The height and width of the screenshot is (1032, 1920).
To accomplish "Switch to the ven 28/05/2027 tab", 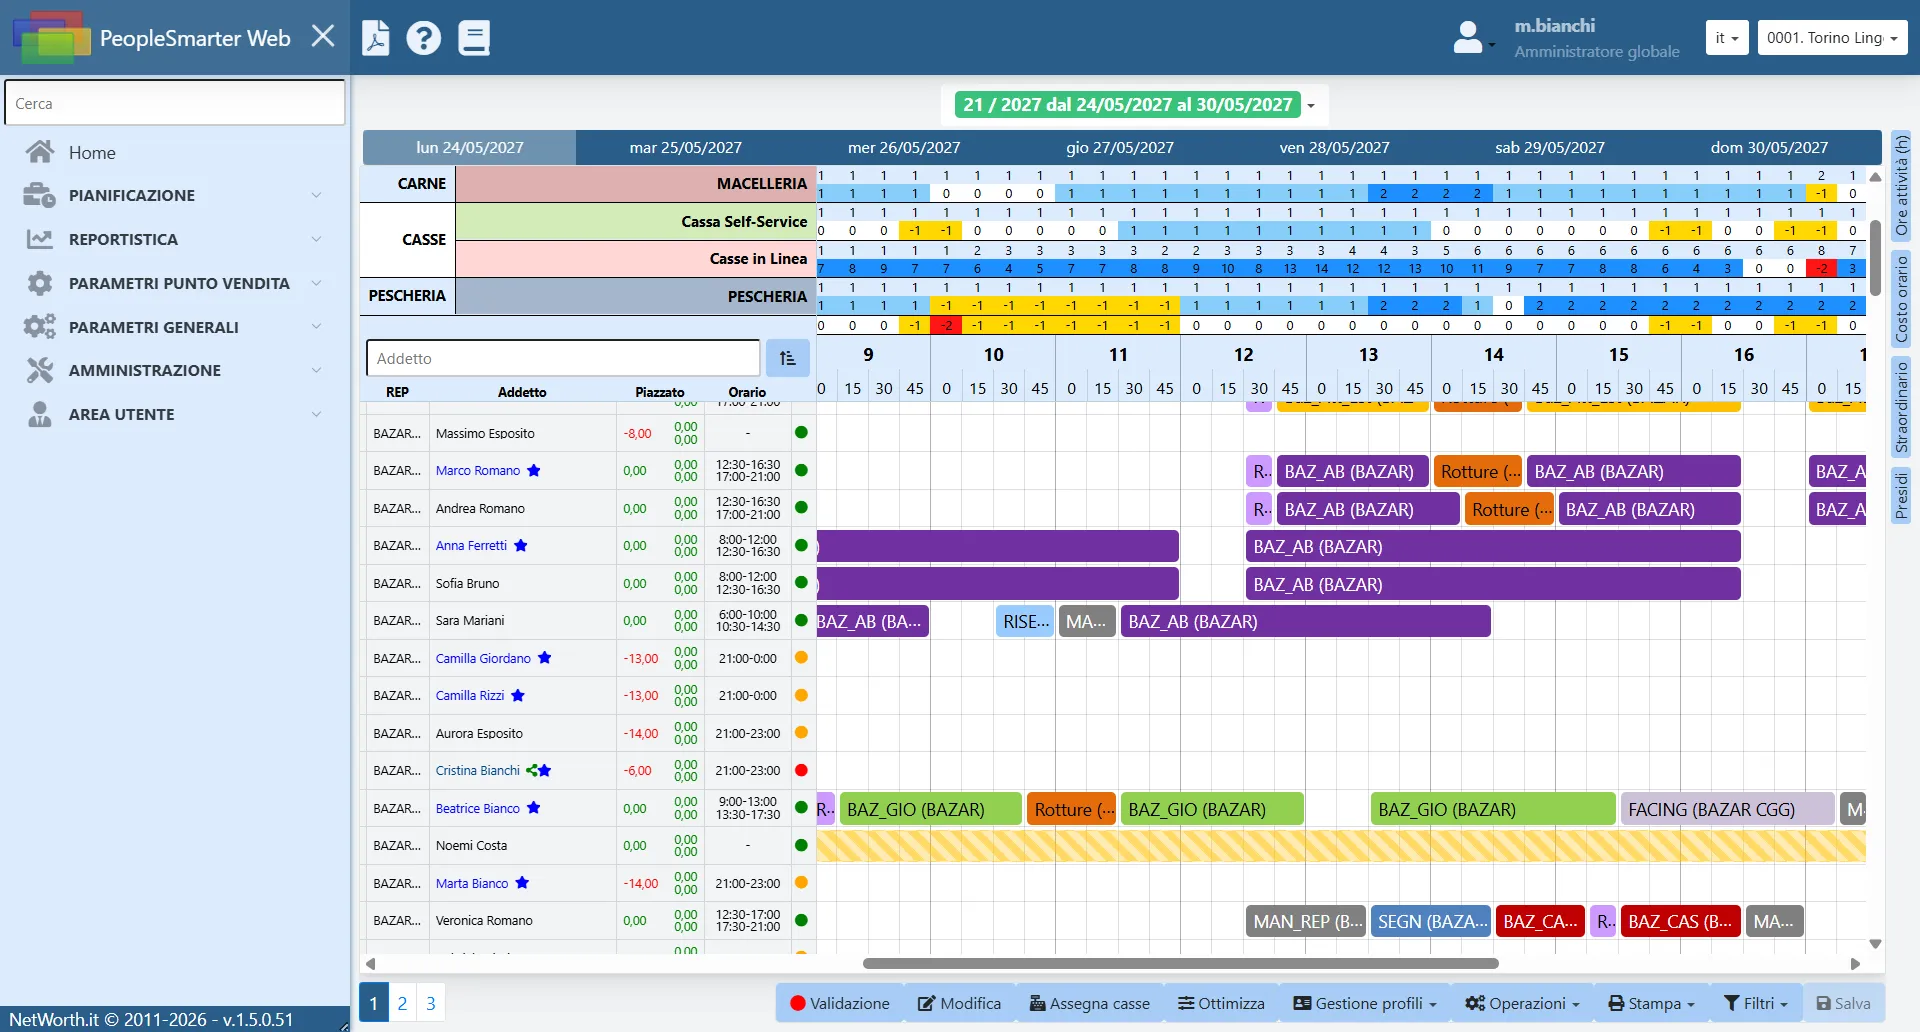I will [1335, 148].
